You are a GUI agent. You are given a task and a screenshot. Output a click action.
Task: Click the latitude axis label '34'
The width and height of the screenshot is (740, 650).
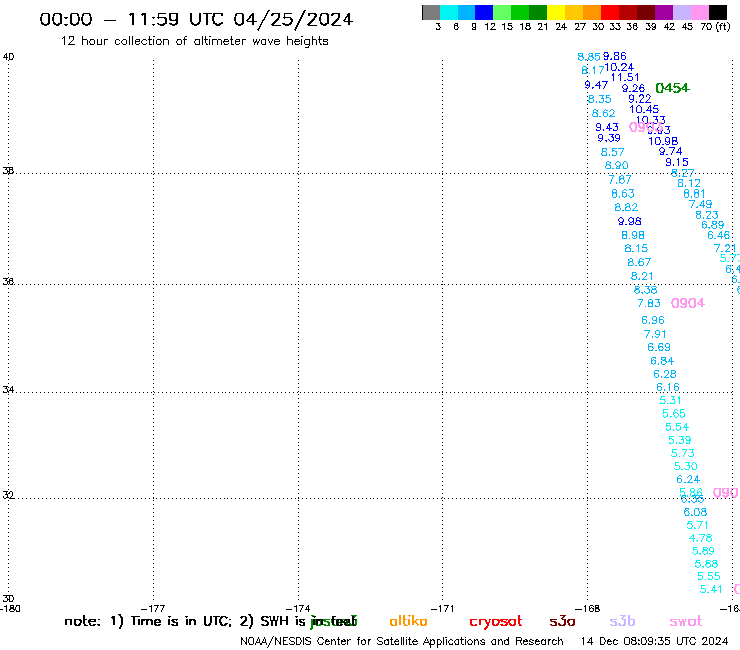point(8,390)
